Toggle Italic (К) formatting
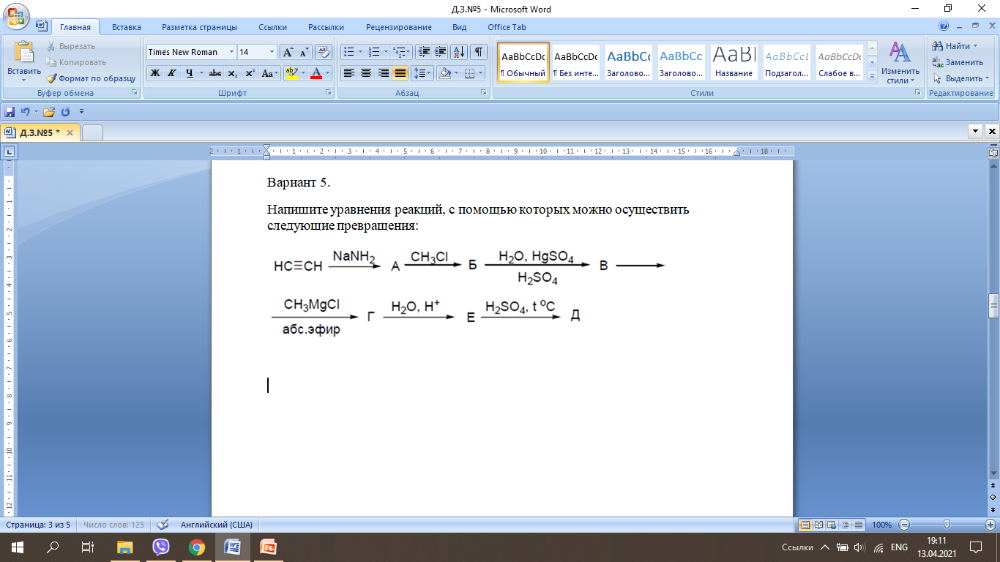Viewport: 1000px width, 562px height. tap(172, 74)
